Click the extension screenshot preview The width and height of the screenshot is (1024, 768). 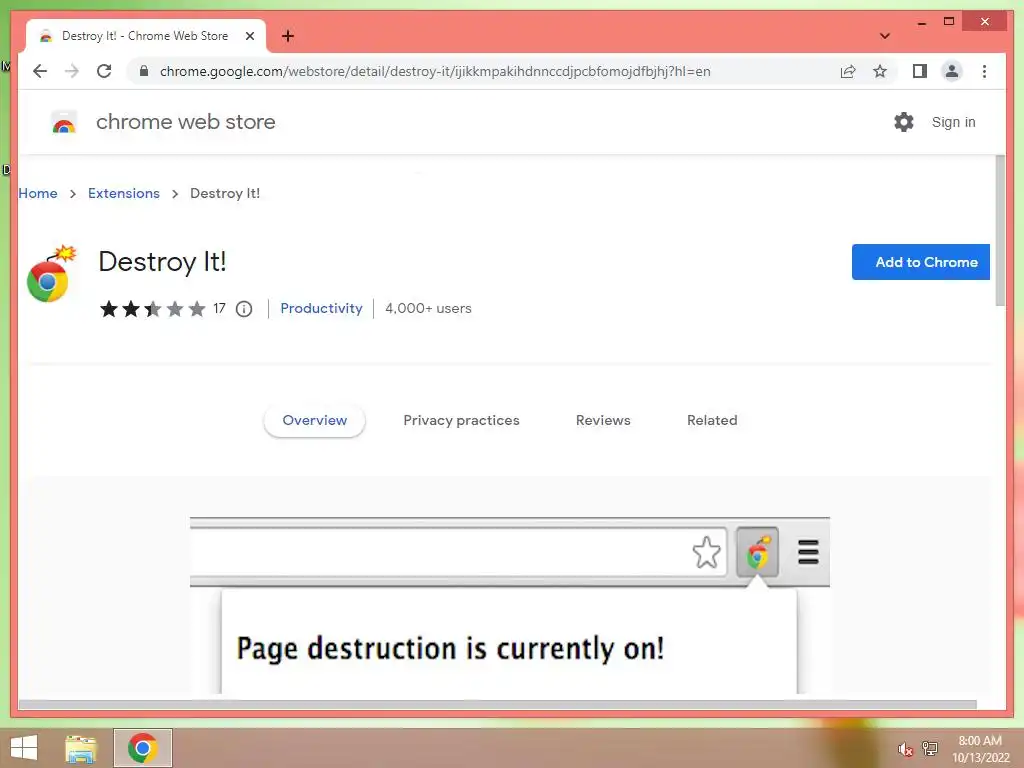tap(509, 605)
